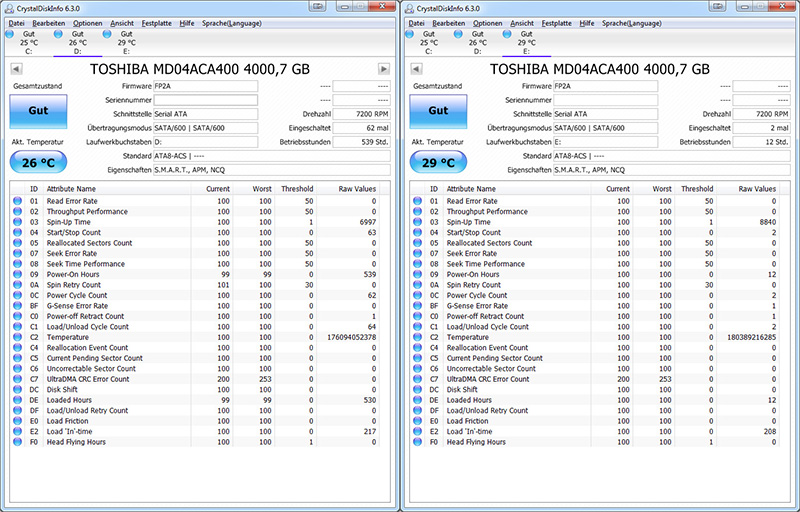Click Throughput Performance icon, right window
This screenshot has width=800, height=512.
(418, 211)
